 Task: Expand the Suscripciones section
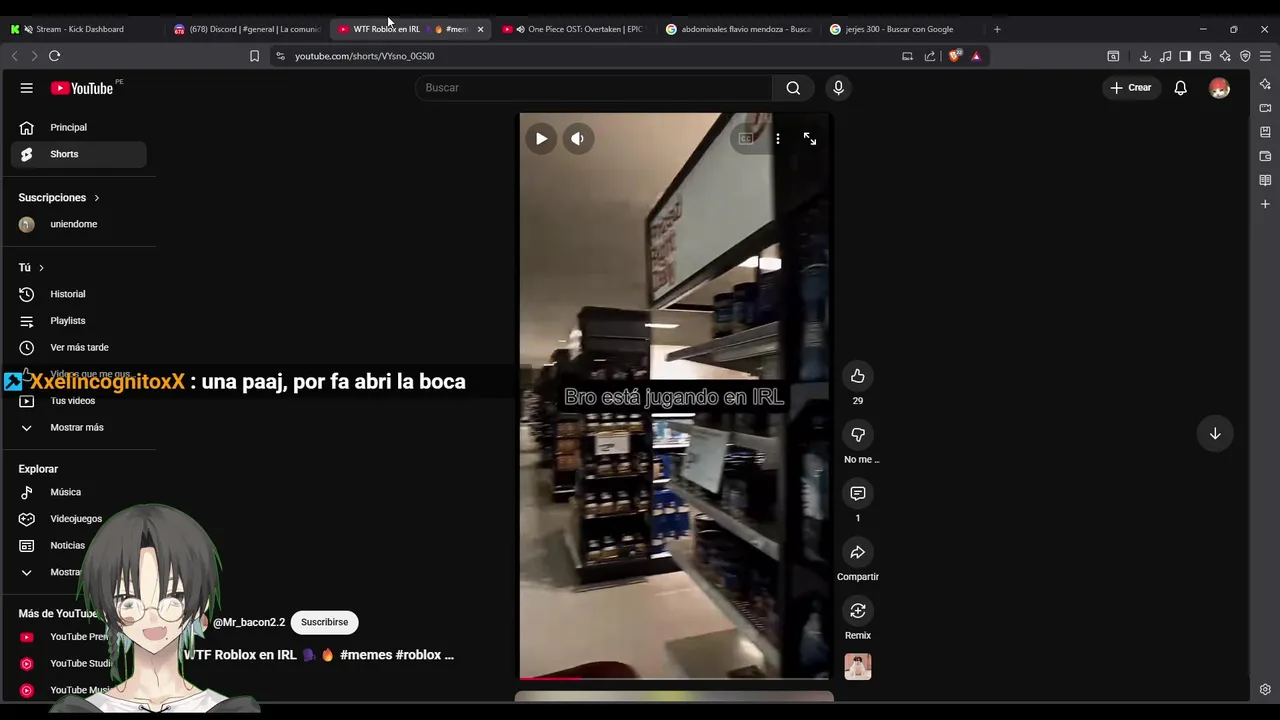click(x=59, y=198)
